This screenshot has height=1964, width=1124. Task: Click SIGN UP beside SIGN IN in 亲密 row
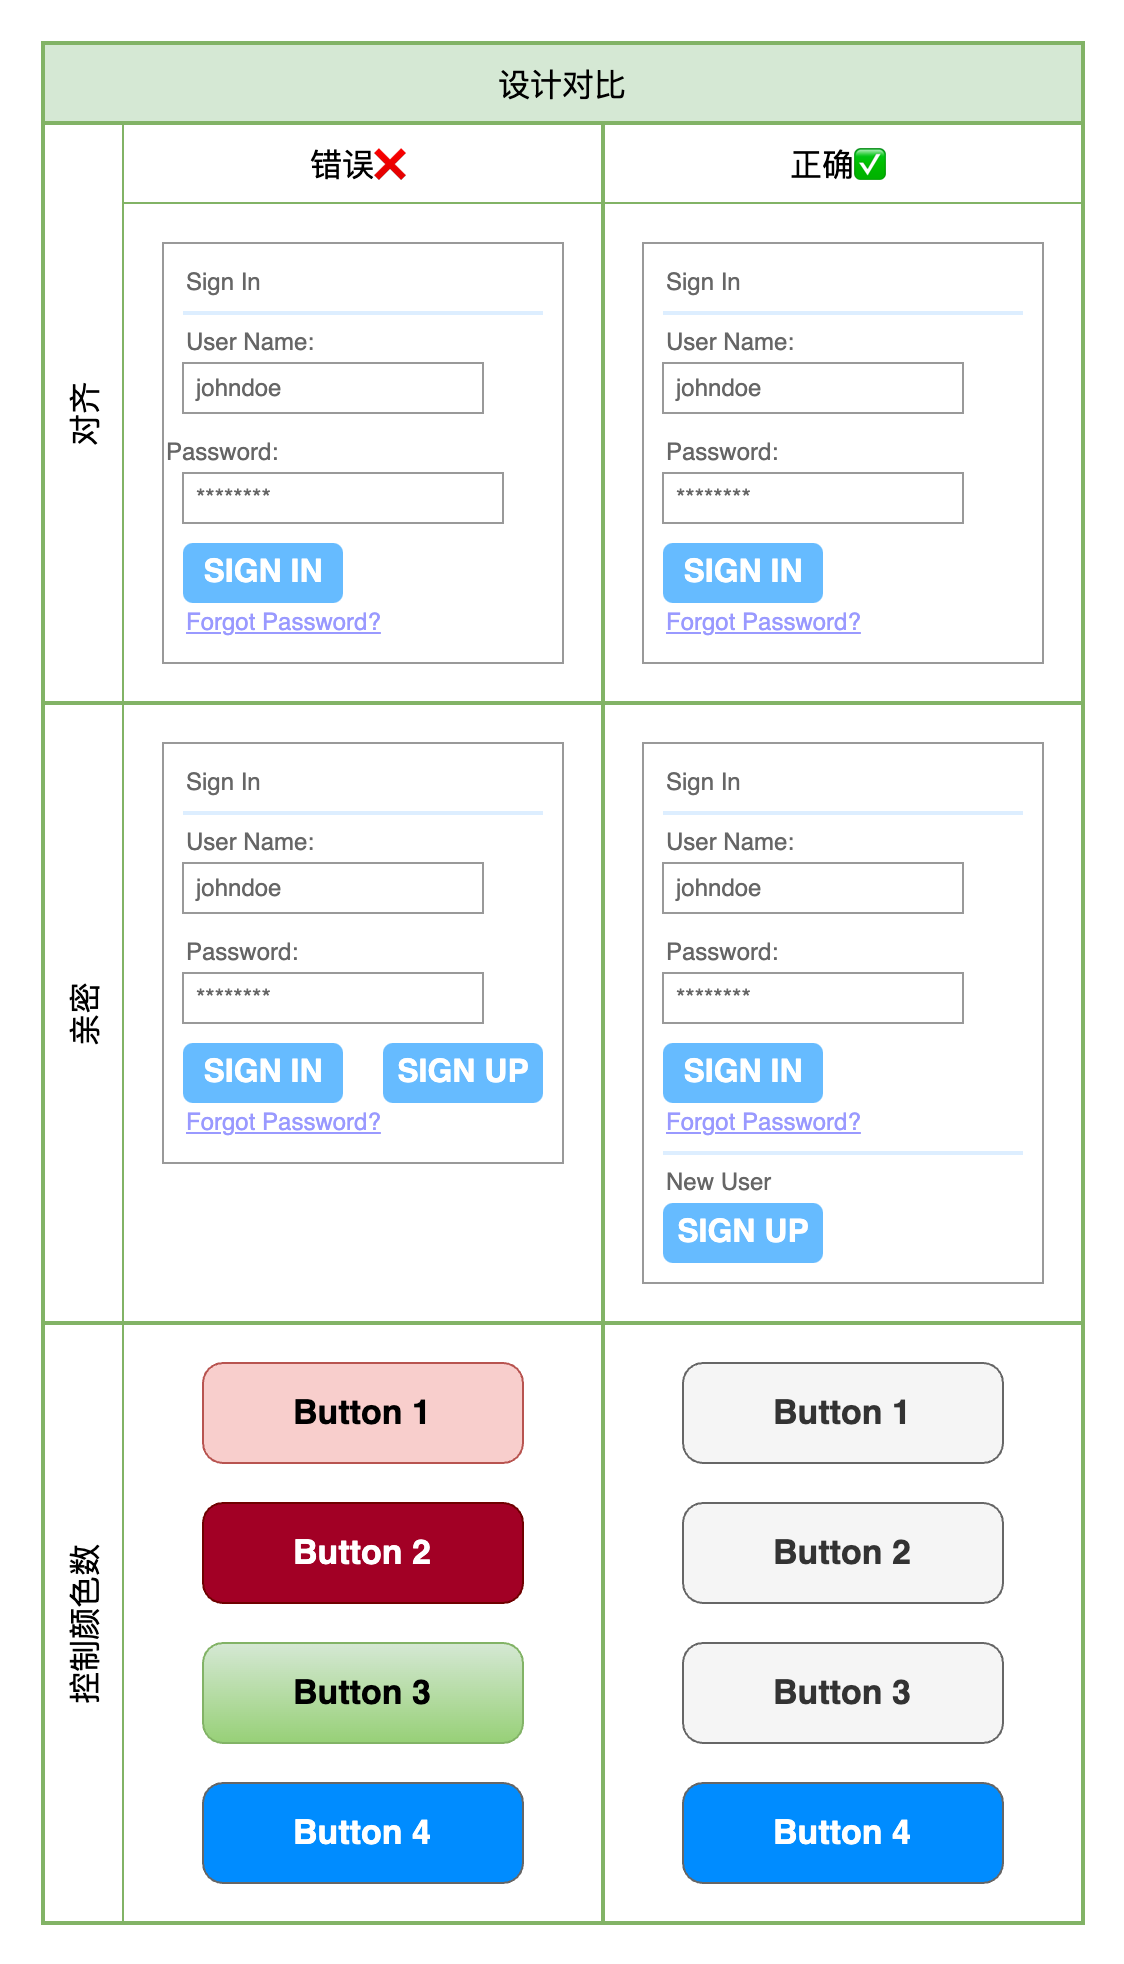coord(463,1072)
